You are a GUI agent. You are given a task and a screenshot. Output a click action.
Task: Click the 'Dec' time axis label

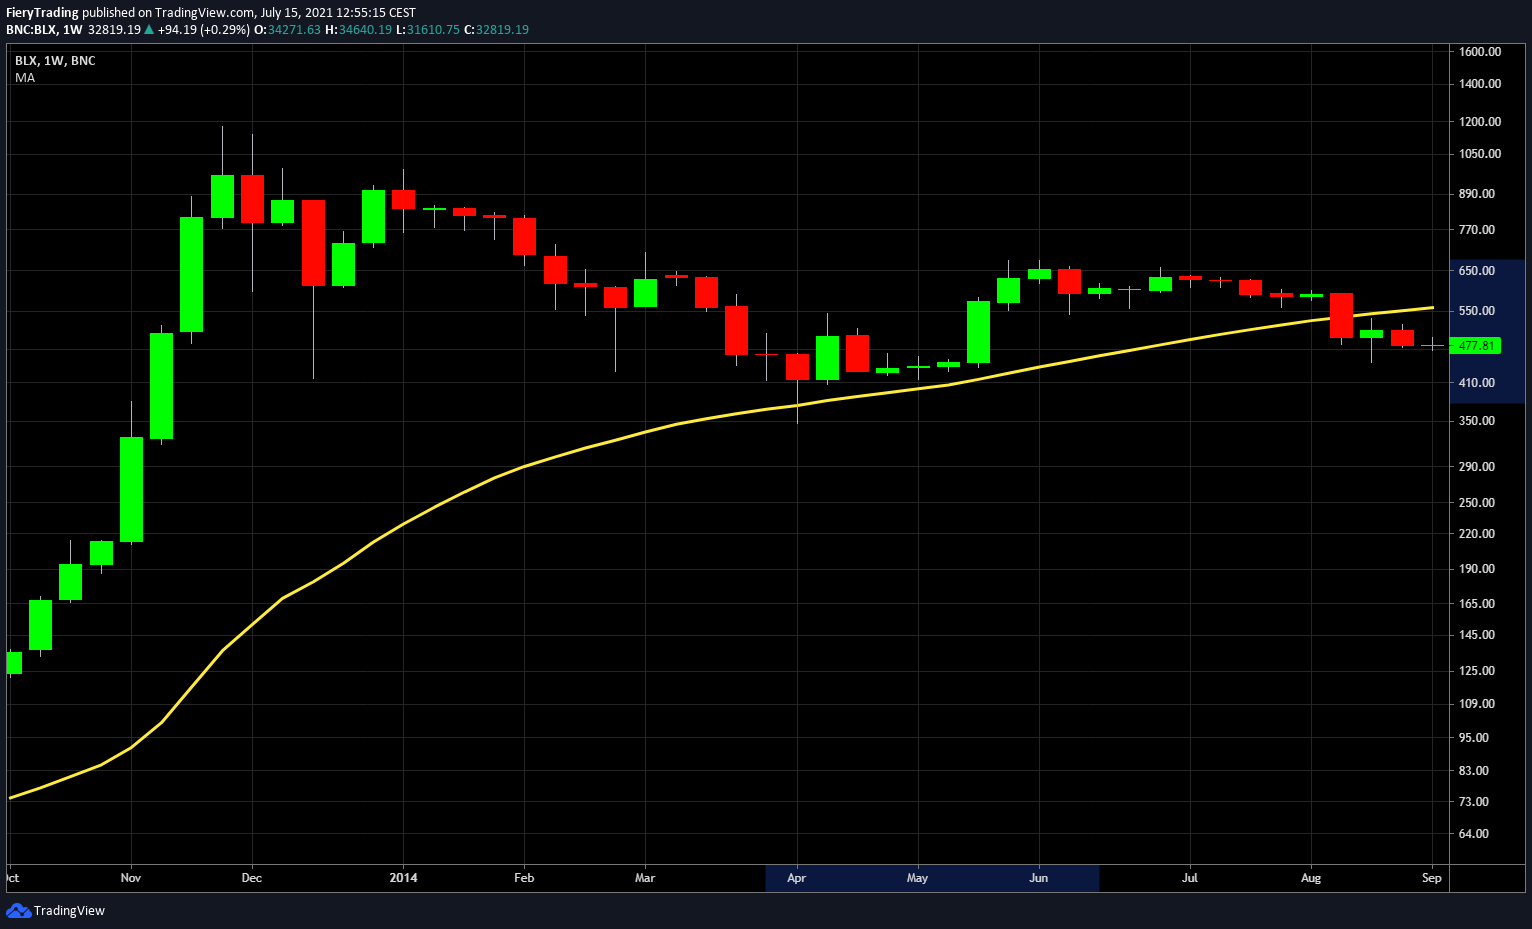[x=252, y=878]
